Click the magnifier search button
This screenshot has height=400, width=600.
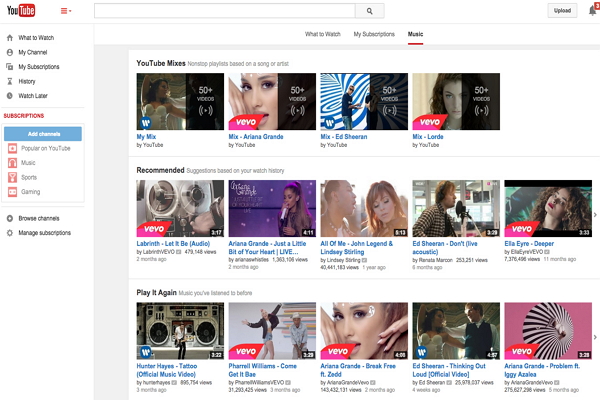(369, 11)
